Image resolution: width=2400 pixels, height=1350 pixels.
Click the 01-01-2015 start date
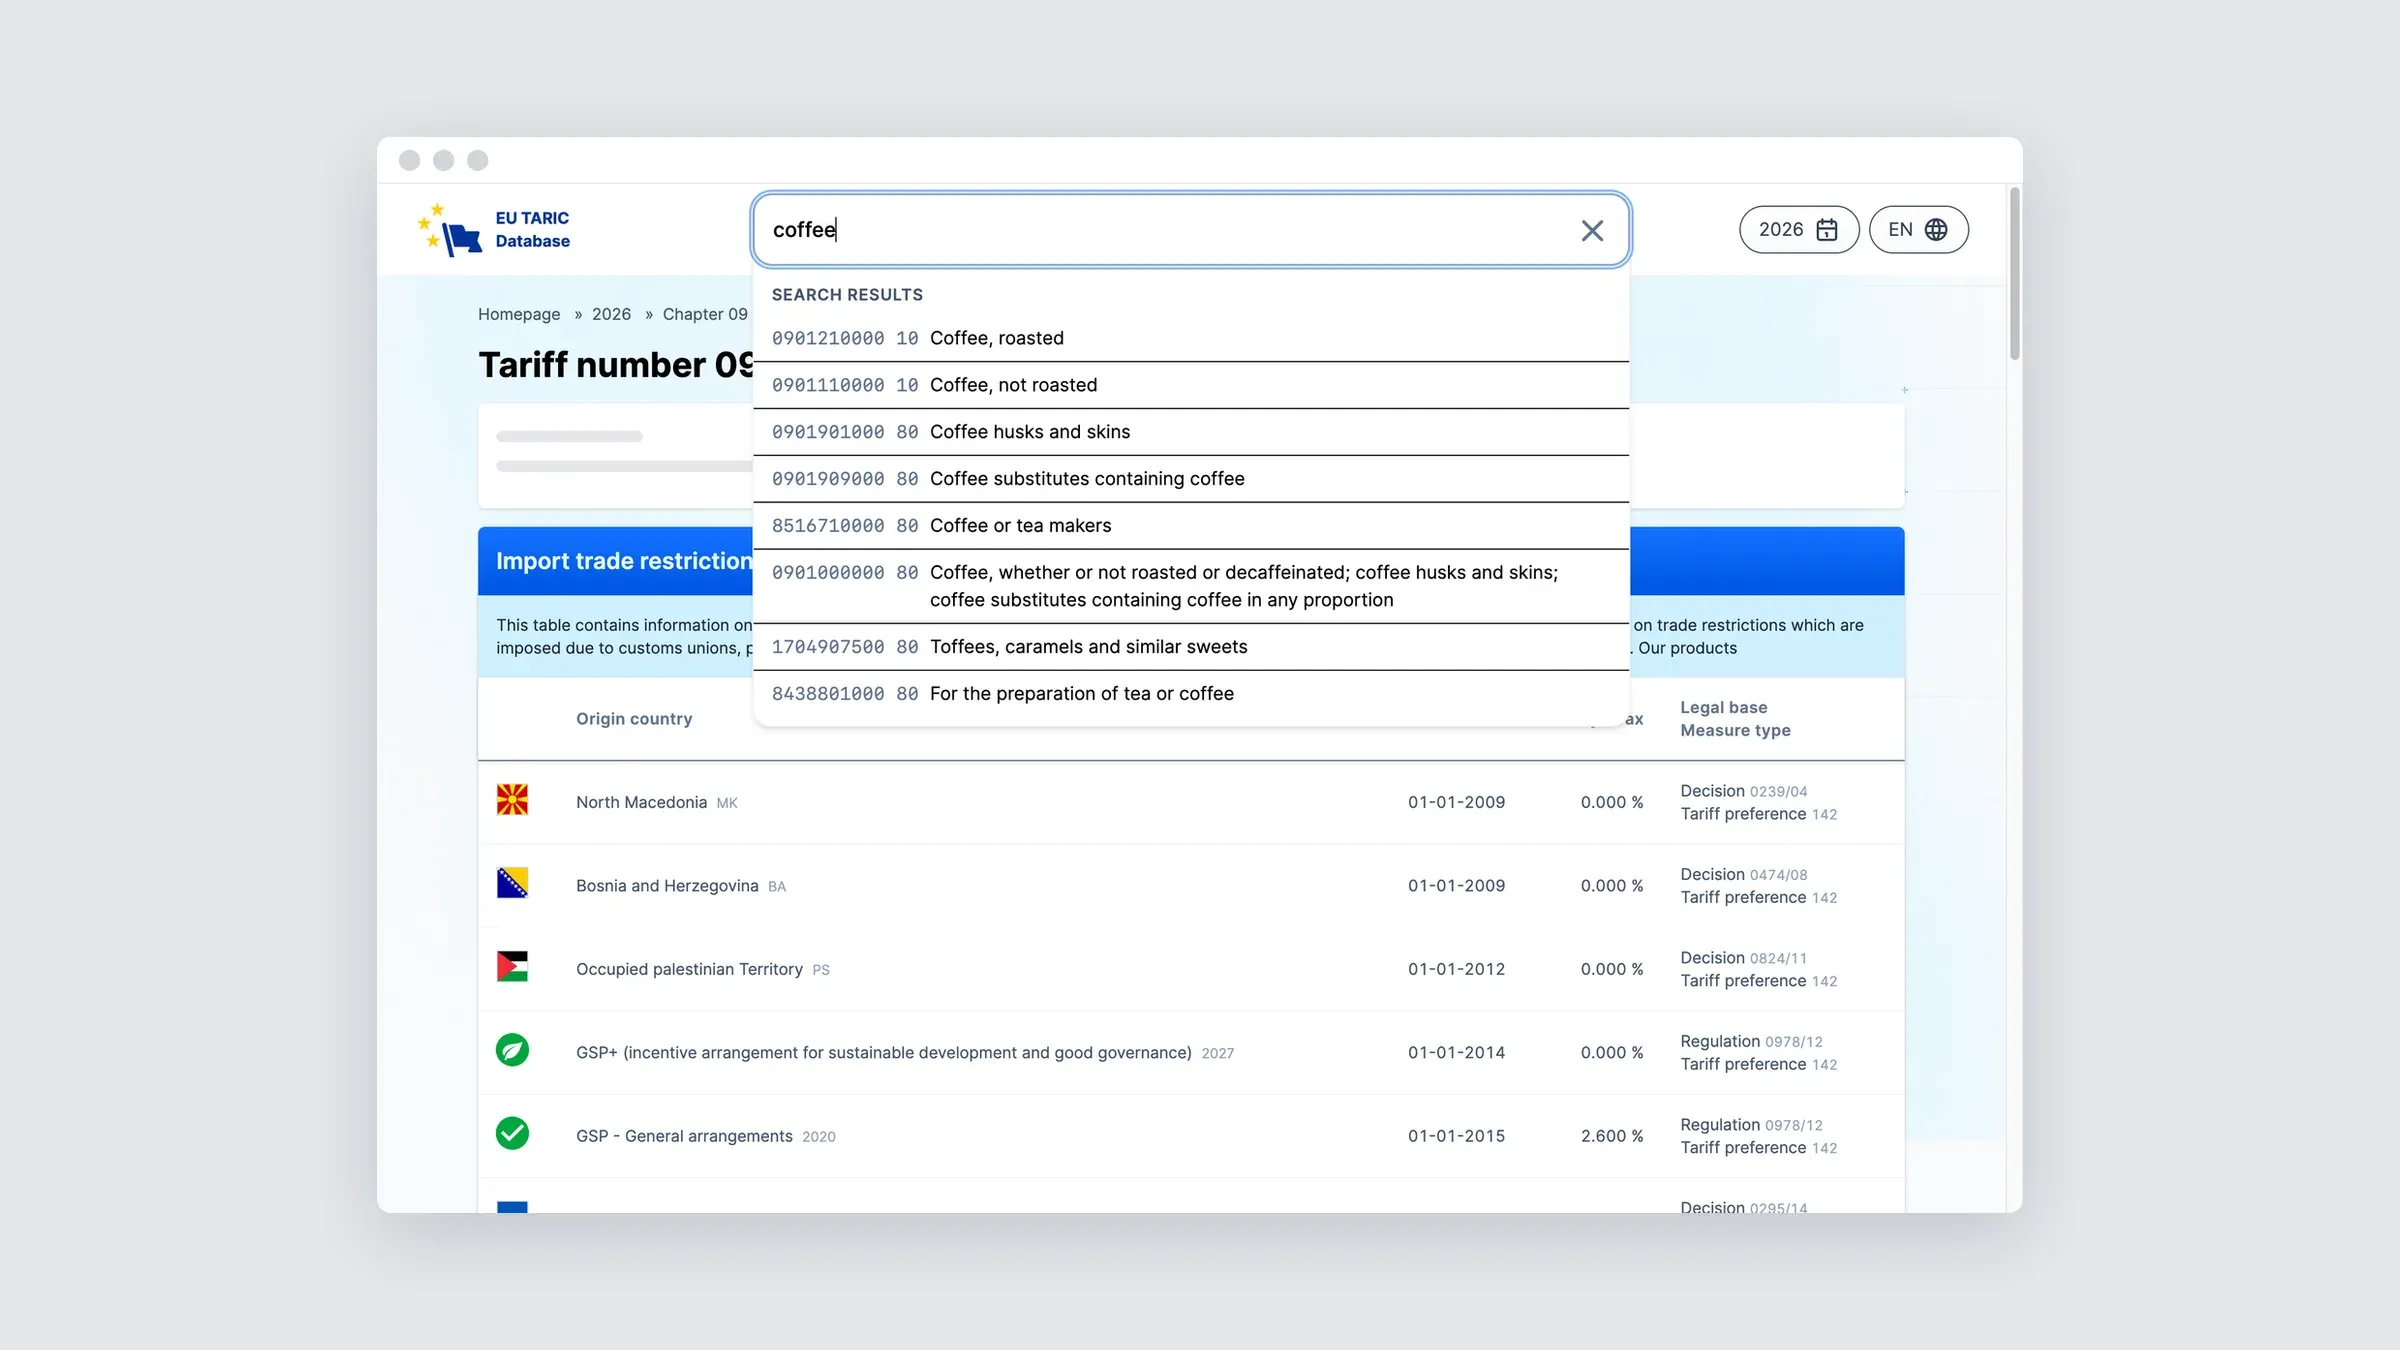click(1456, 1136)
